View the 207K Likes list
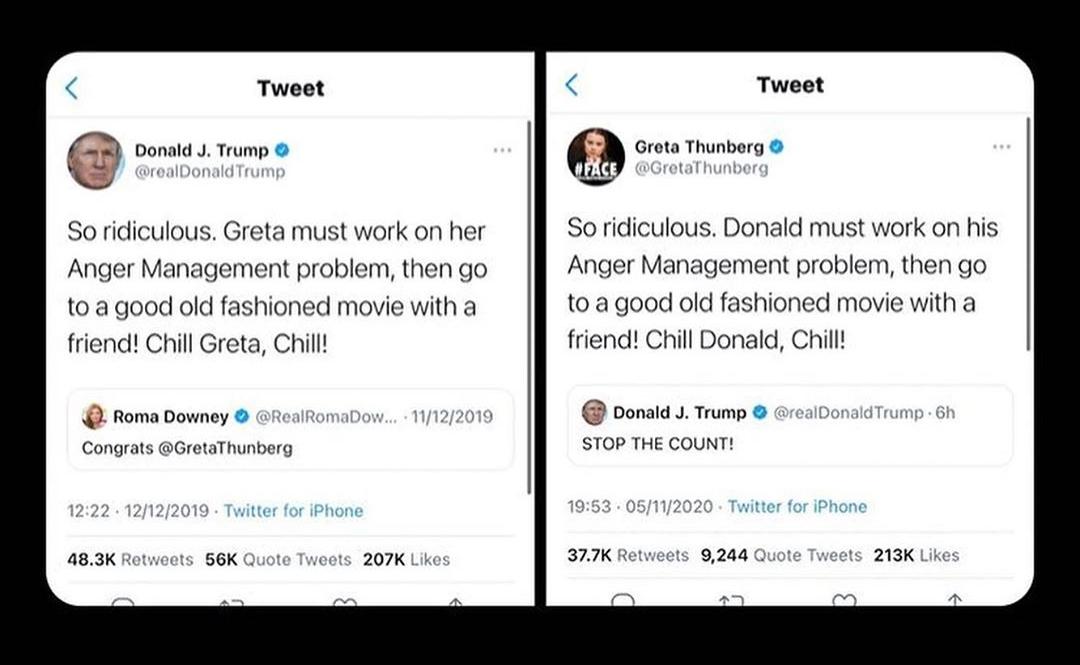This screenshot has height=665, width=1080. click(406, 559)
